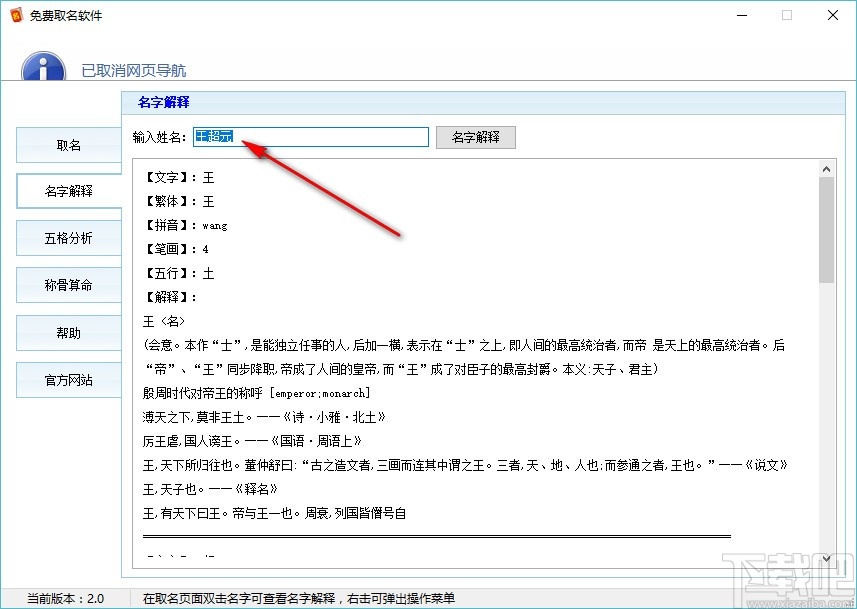Open the 五格分析 panel
Screen dimensions: 857x609
[67, 237]
